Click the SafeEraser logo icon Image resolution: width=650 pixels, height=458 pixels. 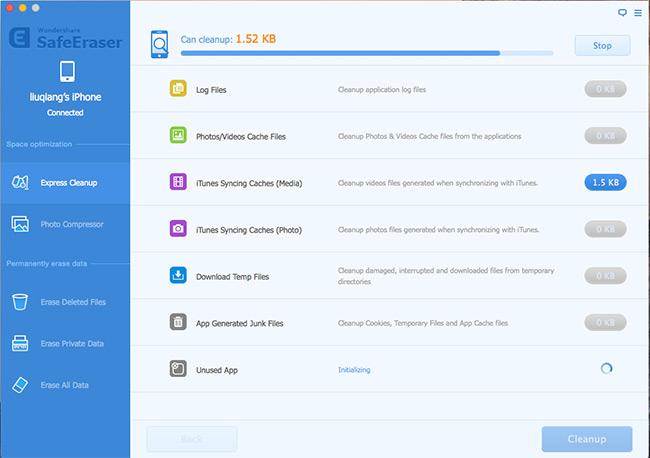tap(19, 38)
